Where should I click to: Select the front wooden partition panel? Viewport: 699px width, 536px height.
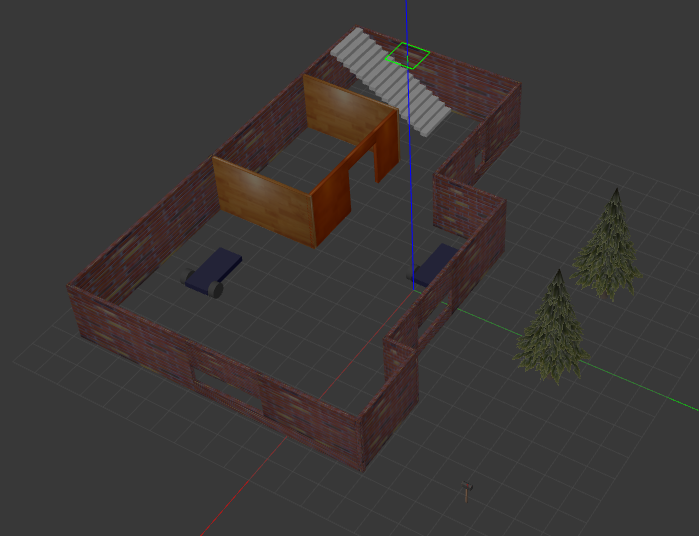coord(264,202)
